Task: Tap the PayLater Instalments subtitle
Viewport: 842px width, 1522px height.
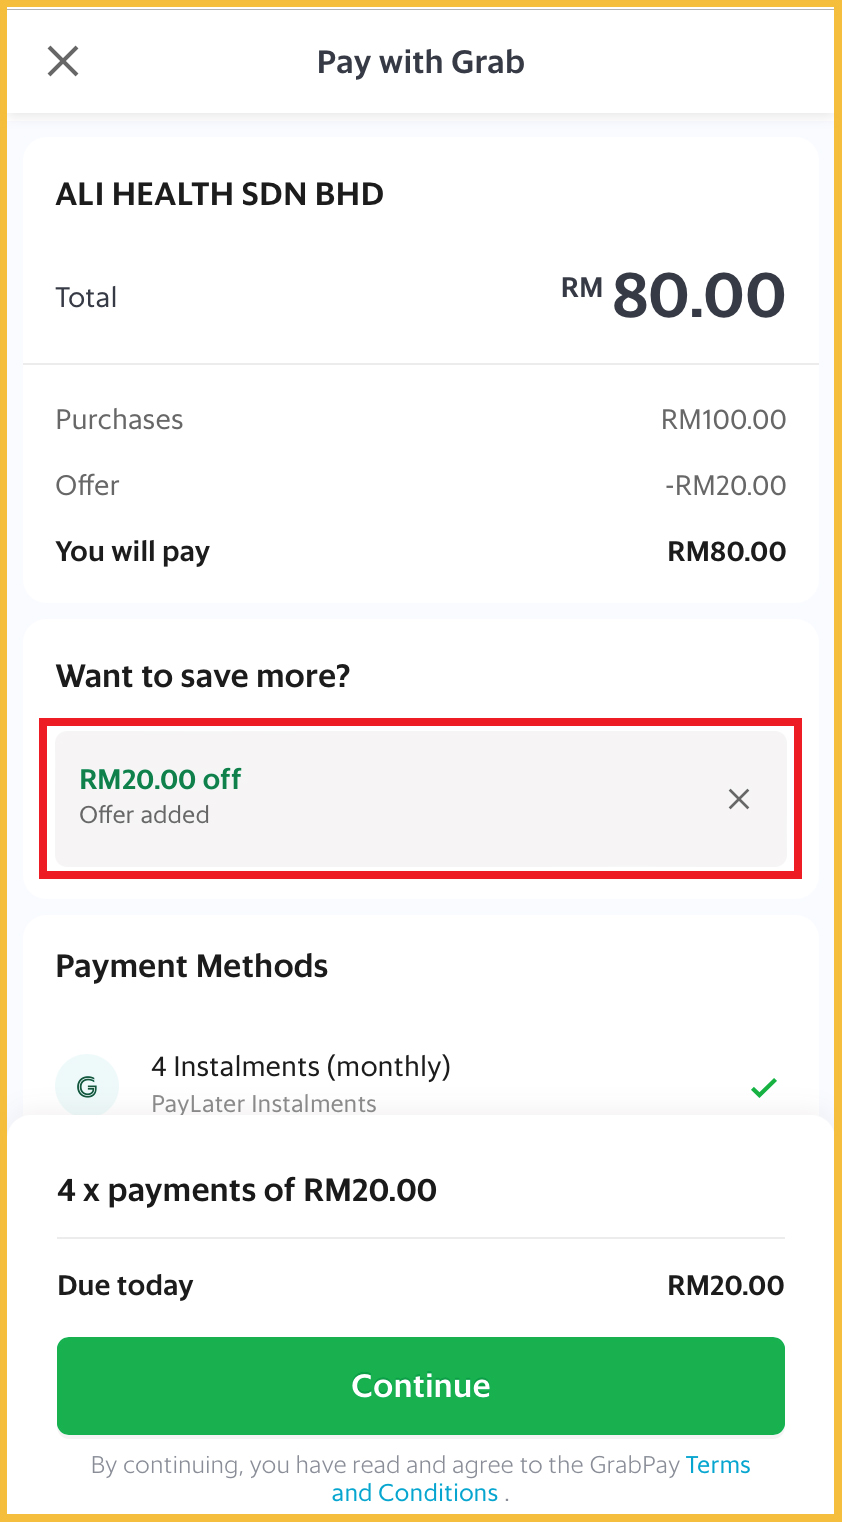Action: 264,1104
